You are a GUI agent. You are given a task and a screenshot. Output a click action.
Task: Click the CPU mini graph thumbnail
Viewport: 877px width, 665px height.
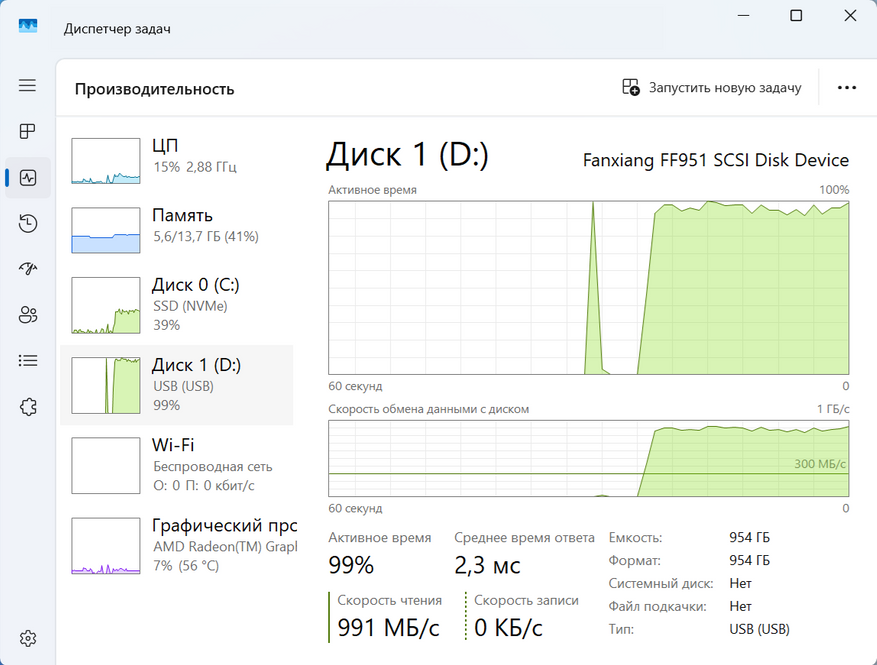click(106, 161)
